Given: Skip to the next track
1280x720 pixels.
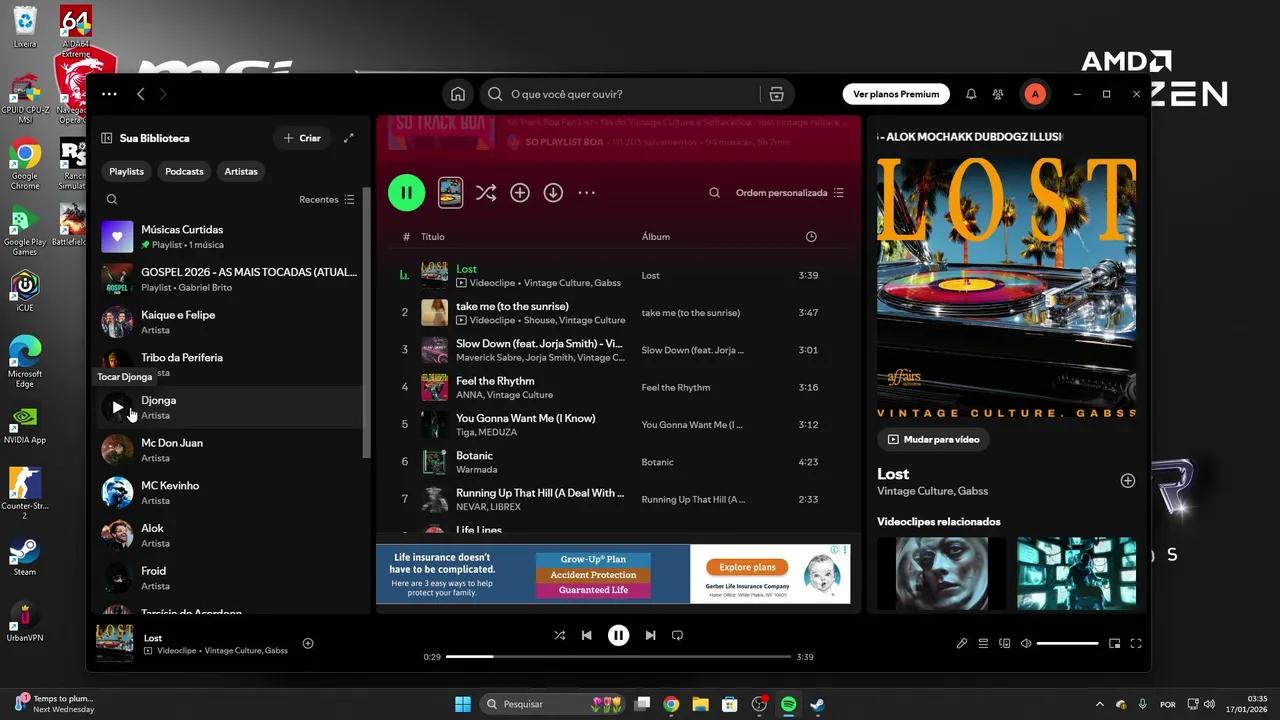Looking at the screenshot, I should [650, 635].
